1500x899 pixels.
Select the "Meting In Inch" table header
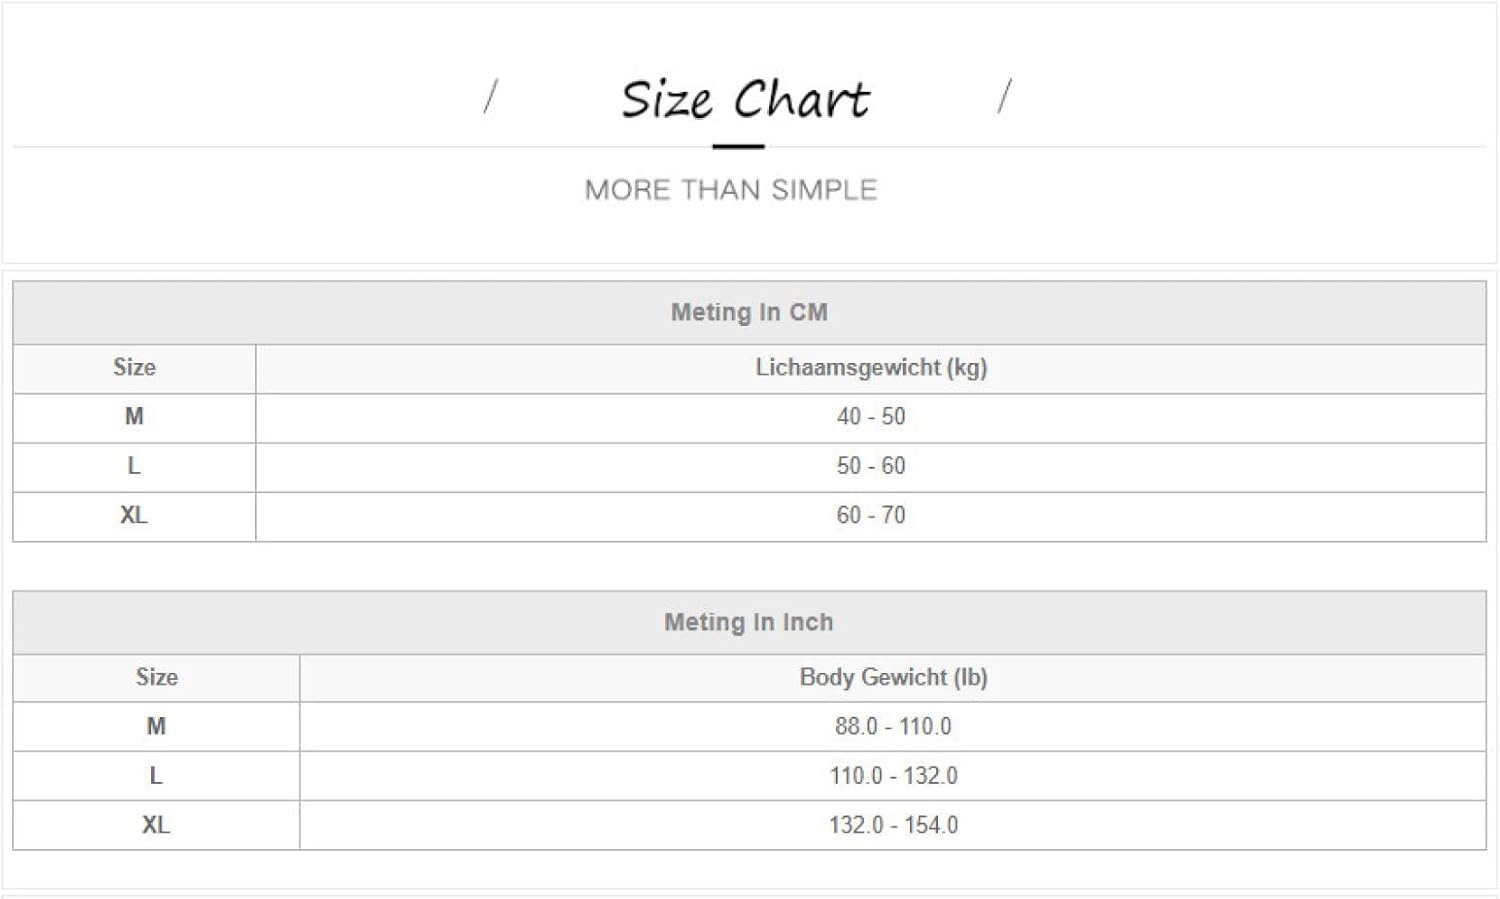[749, 622]
